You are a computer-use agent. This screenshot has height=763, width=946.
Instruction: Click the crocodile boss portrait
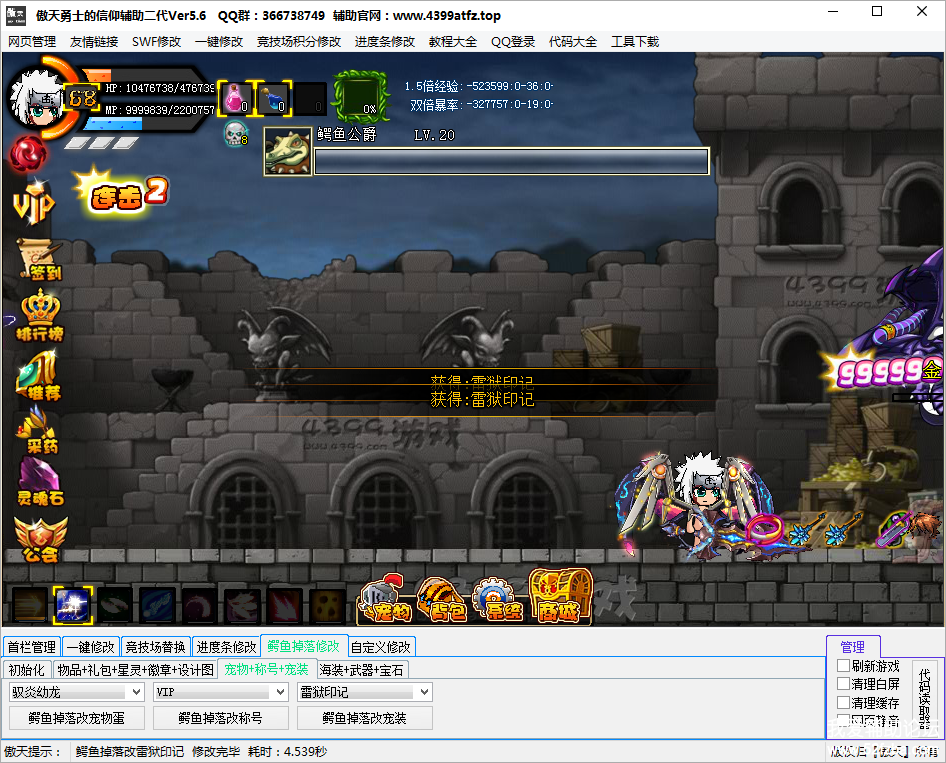pyautogui.click(x=288, y=152)
